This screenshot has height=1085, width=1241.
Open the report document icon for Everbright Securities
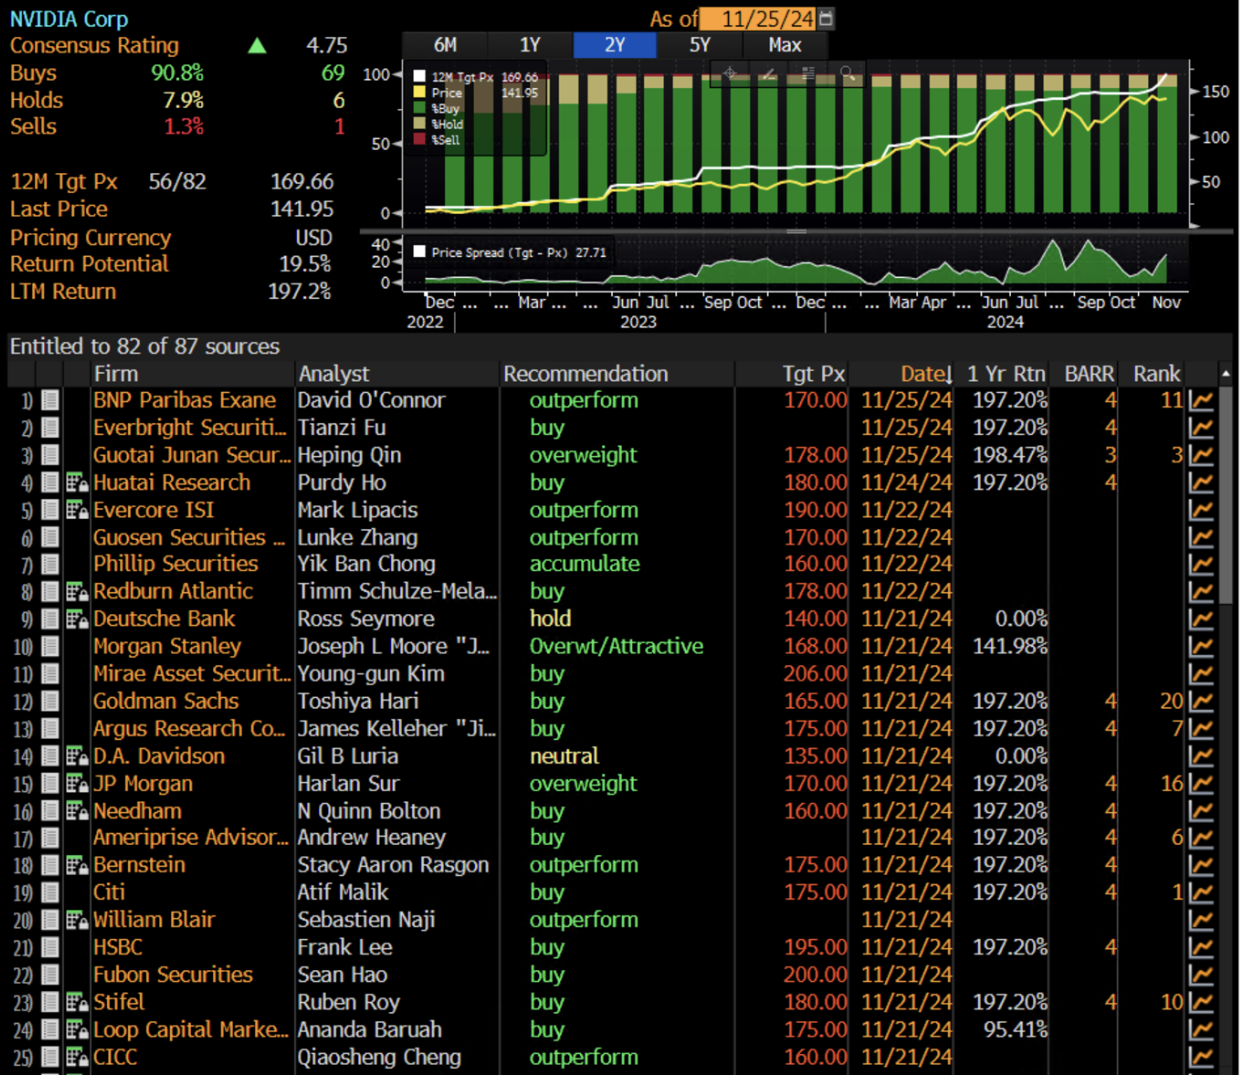coord(50,428)
